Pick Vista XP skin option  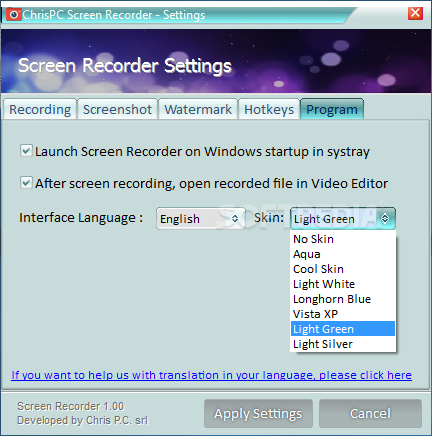(343, 314)
